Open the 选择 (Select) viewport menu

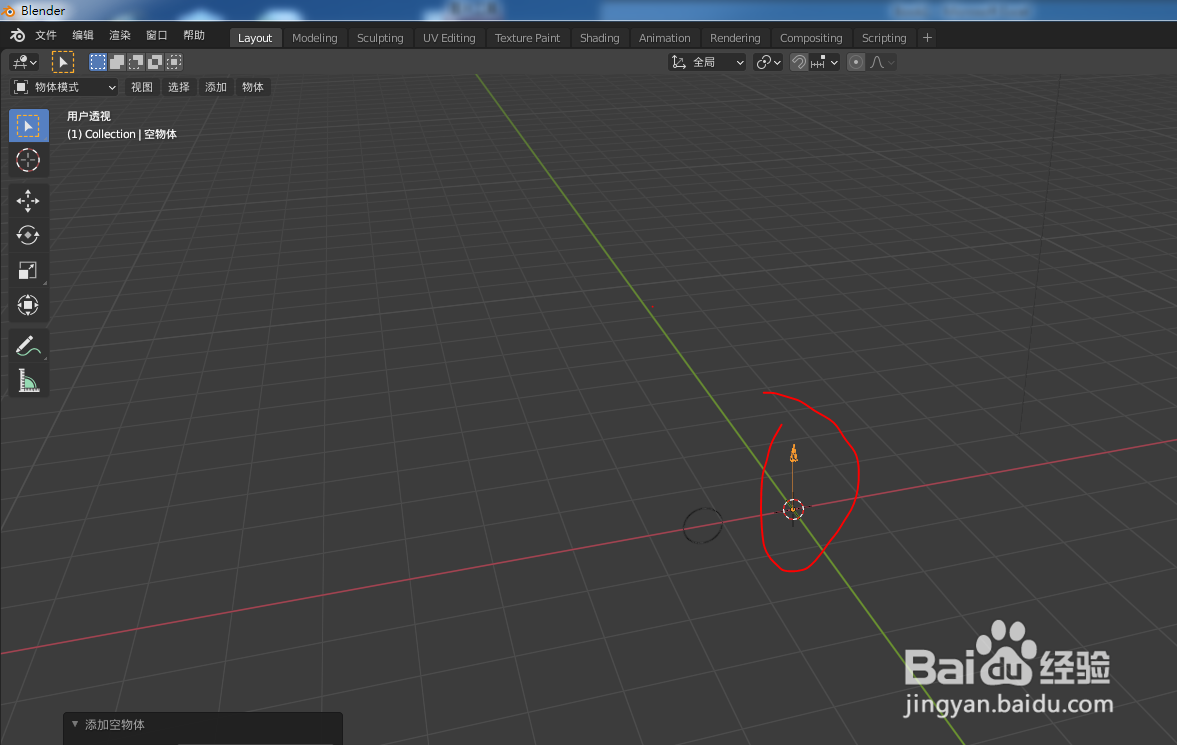179,87
